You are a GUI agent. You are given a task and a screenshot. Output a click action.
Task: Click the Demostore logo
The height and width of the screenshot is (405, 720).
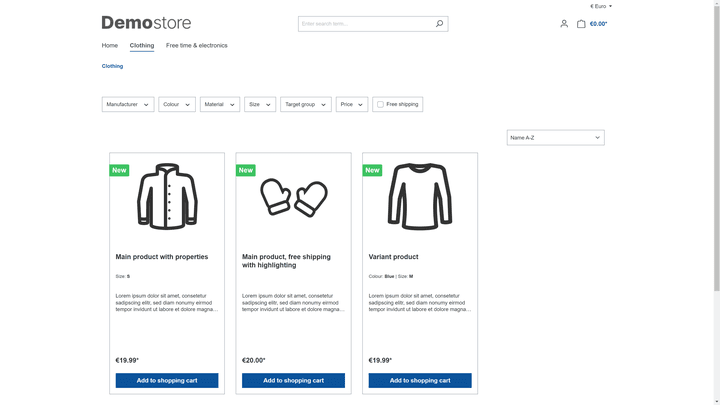click(146, 22)
